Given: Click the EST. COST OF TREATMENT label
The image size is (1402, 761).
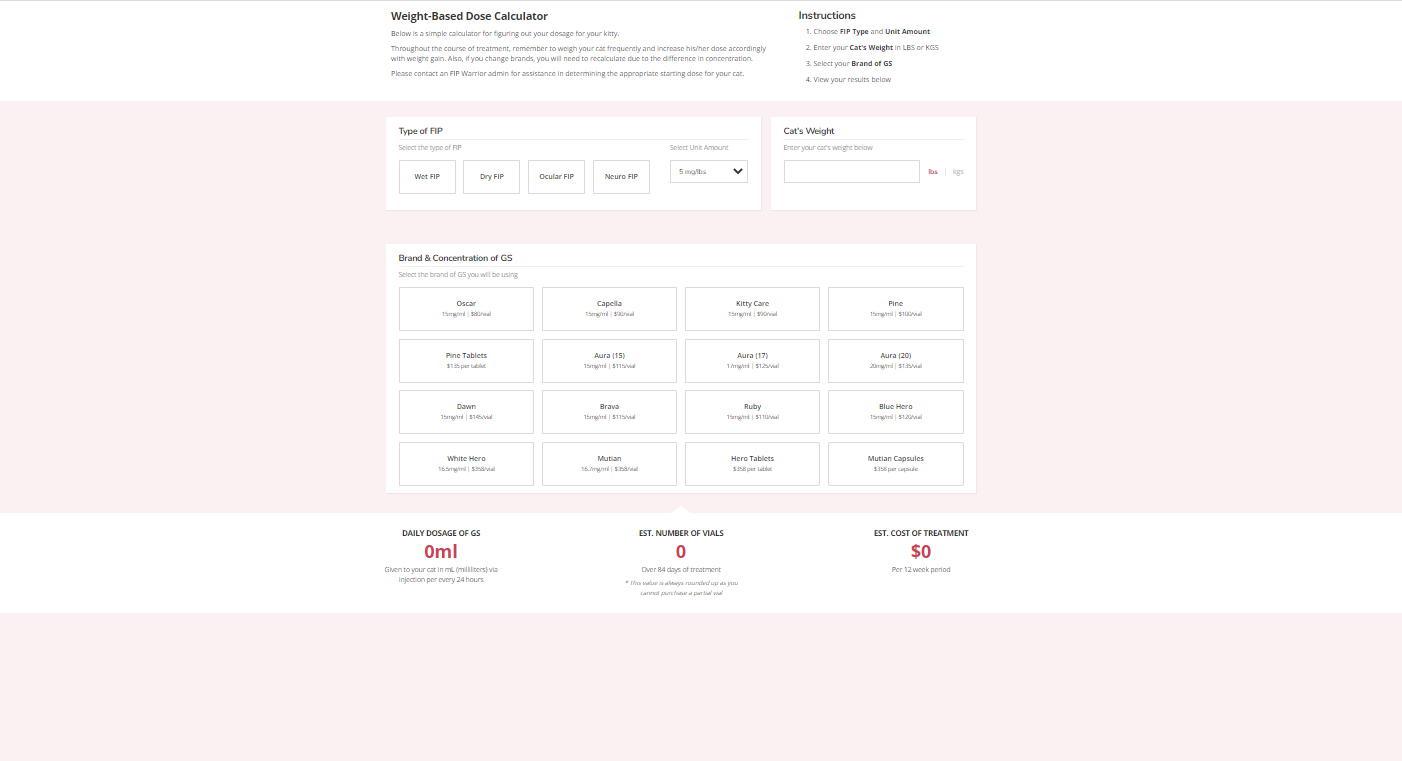Looking at the screenshot, I should (921, 533).
